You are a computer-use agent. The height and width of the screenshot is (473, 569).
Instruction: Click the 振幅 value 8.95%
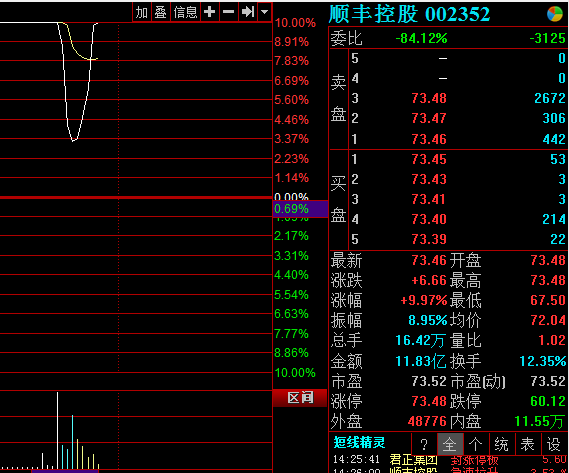click(428, 321)
